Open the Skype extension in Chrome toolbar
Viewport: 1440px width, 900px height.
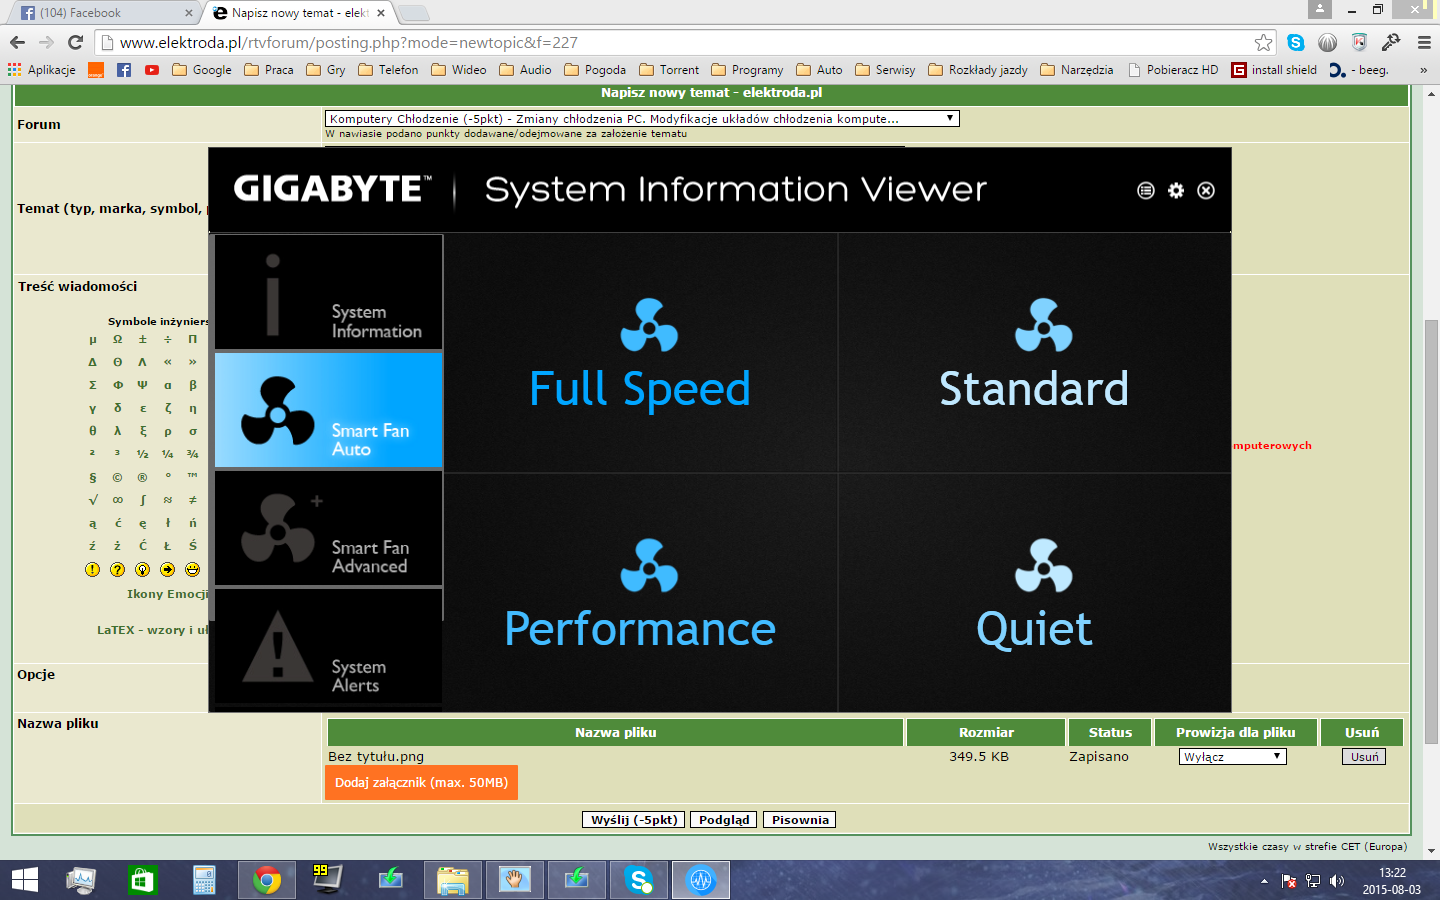pos(1296,42)
